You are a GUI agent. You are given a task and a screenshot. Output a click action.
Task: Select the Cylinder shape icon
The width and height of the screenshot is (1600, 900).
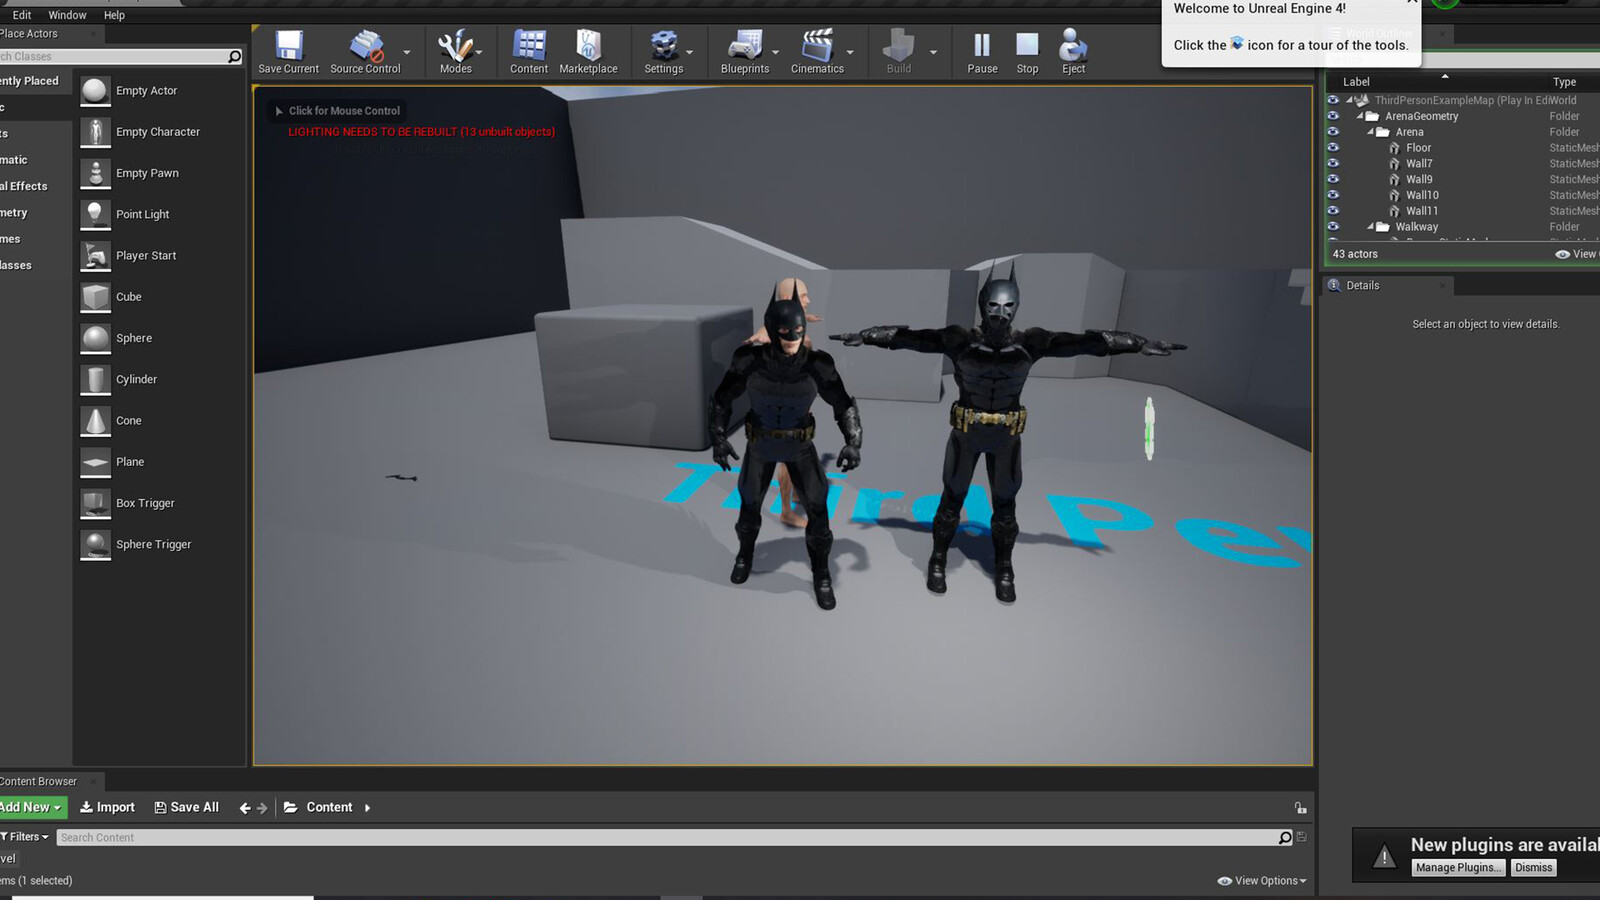pos(95,379)
